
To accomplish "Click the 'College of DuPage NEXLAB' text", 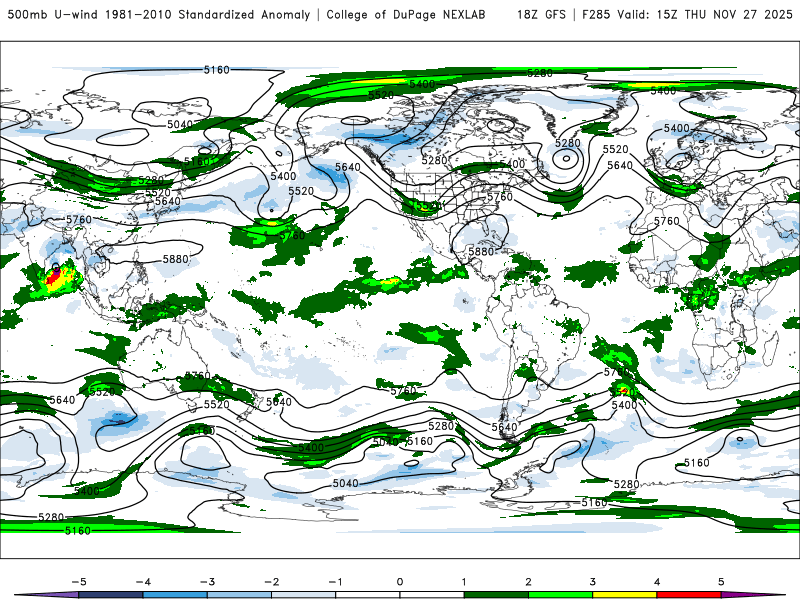I will [406, 14].
